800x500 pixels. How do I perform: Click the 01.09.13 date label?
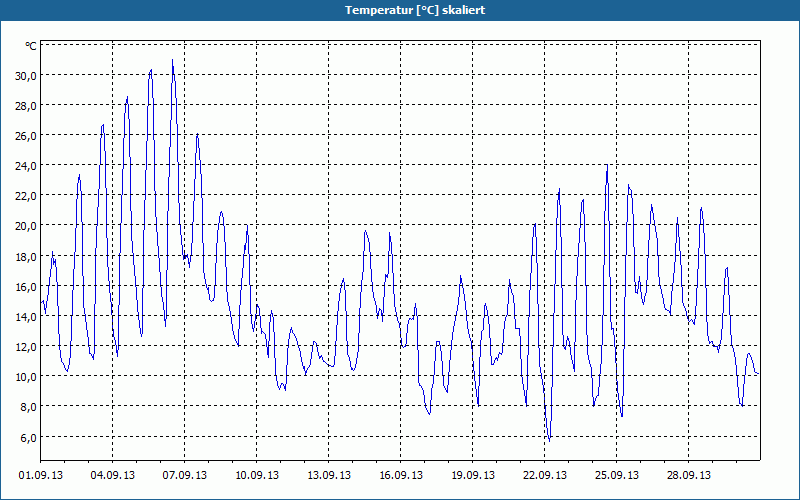41,476
